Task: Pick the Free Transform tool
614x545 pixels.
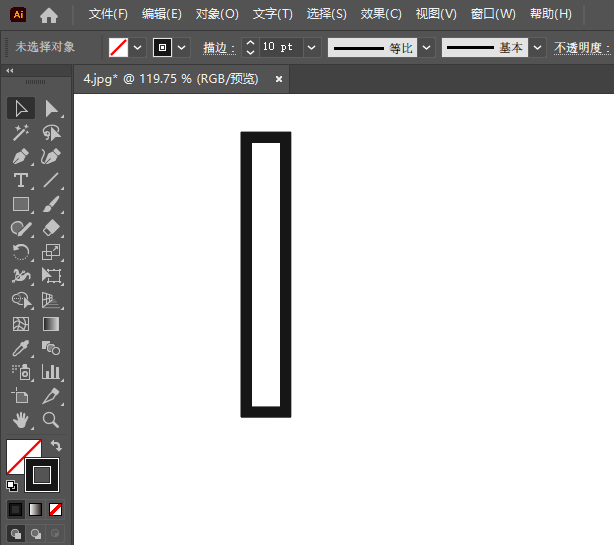Action: pos(51,276)
